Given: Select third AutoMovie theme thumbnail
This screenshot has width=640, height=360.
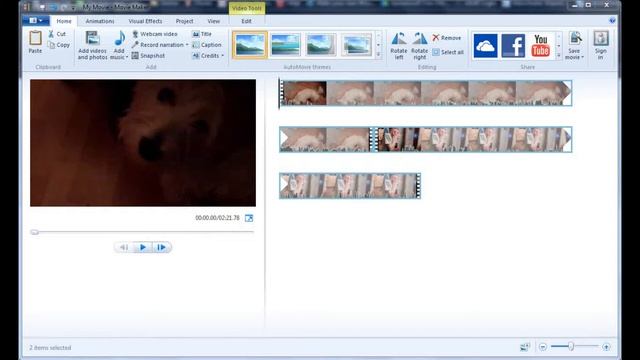Looking at the screenshot, I should (321, 45).
